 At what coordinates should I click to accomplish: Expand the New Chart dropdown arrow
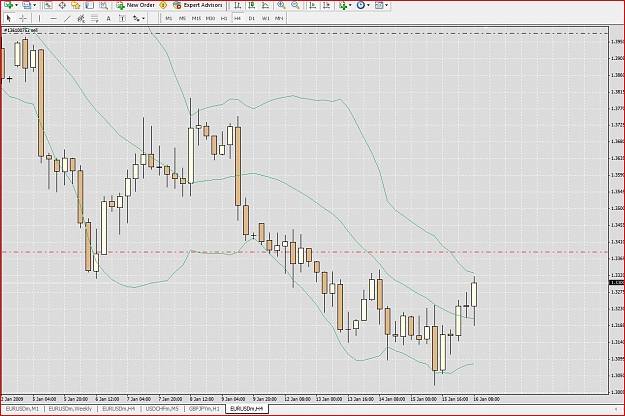click(16, 5)
